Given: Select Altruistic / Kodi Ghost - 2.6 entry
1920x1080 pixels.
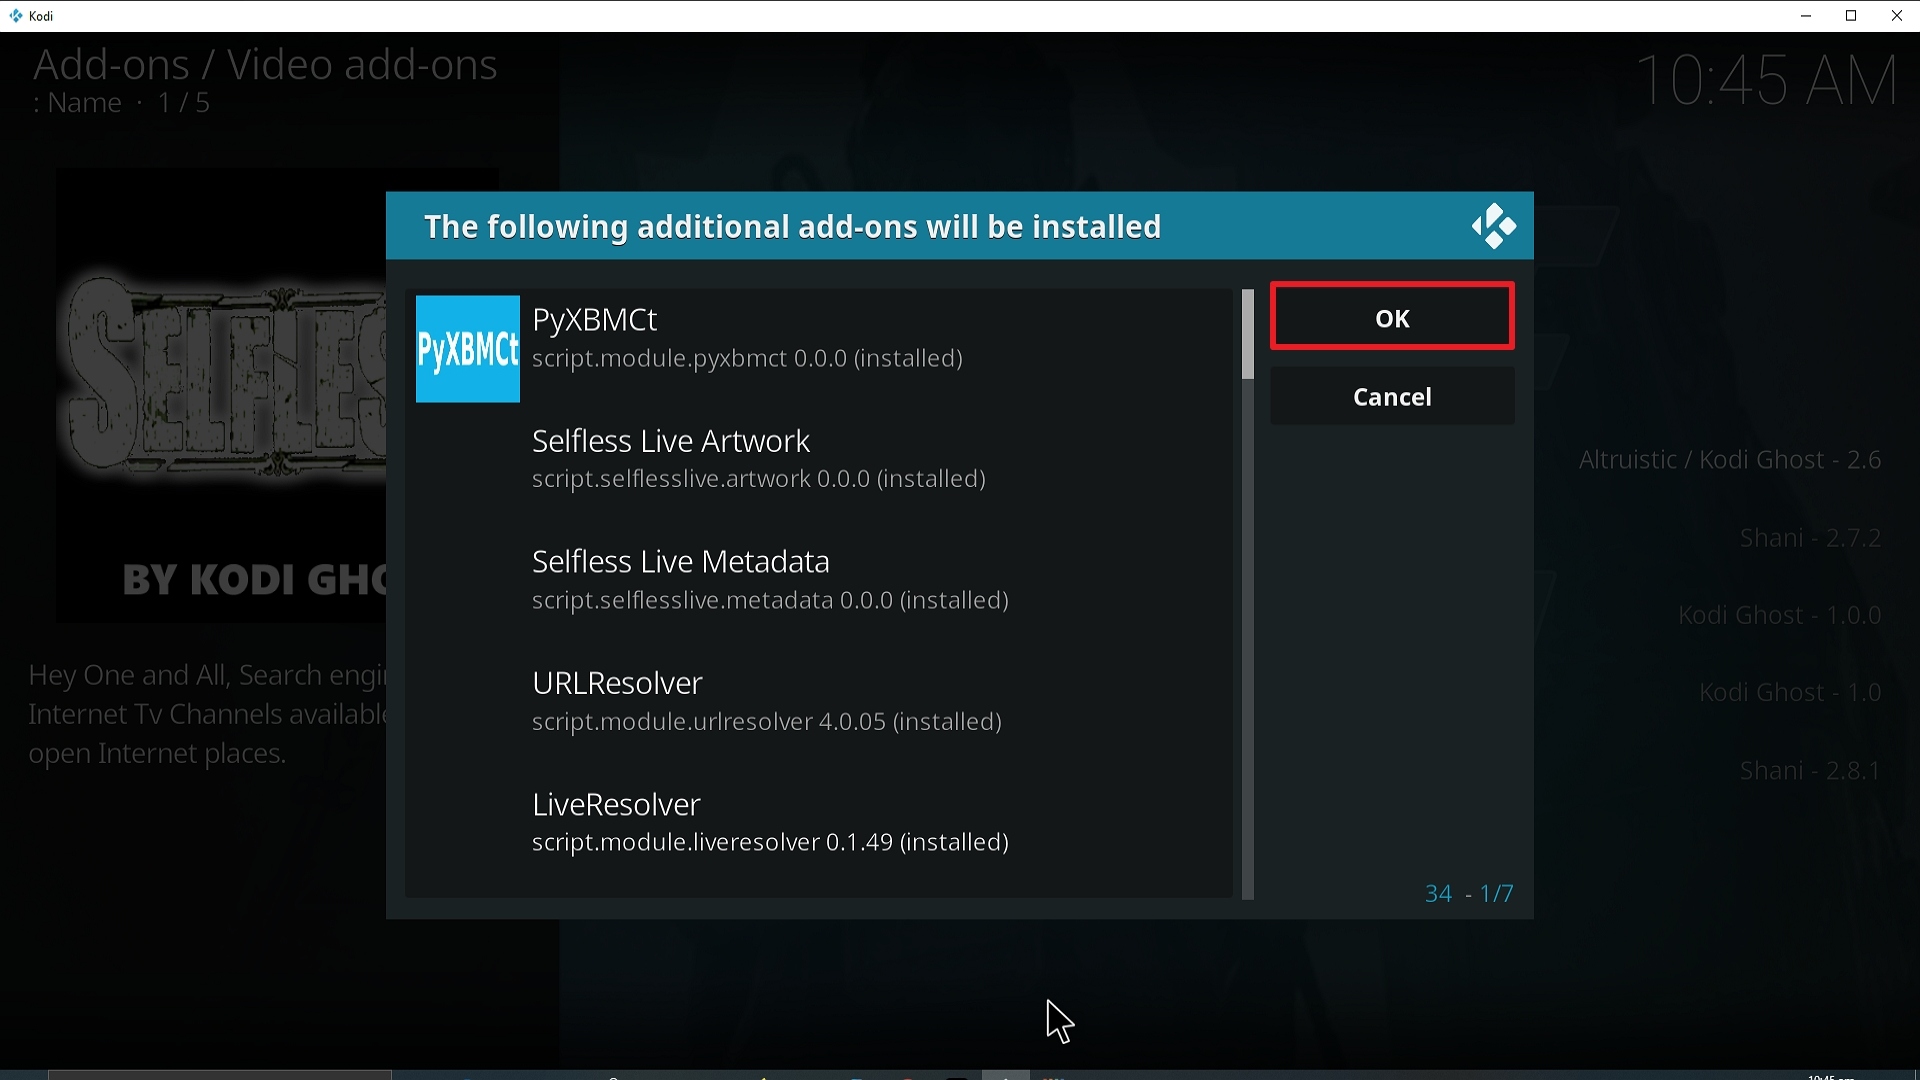Looking at the screenshot, I should tap(1730, 460).
